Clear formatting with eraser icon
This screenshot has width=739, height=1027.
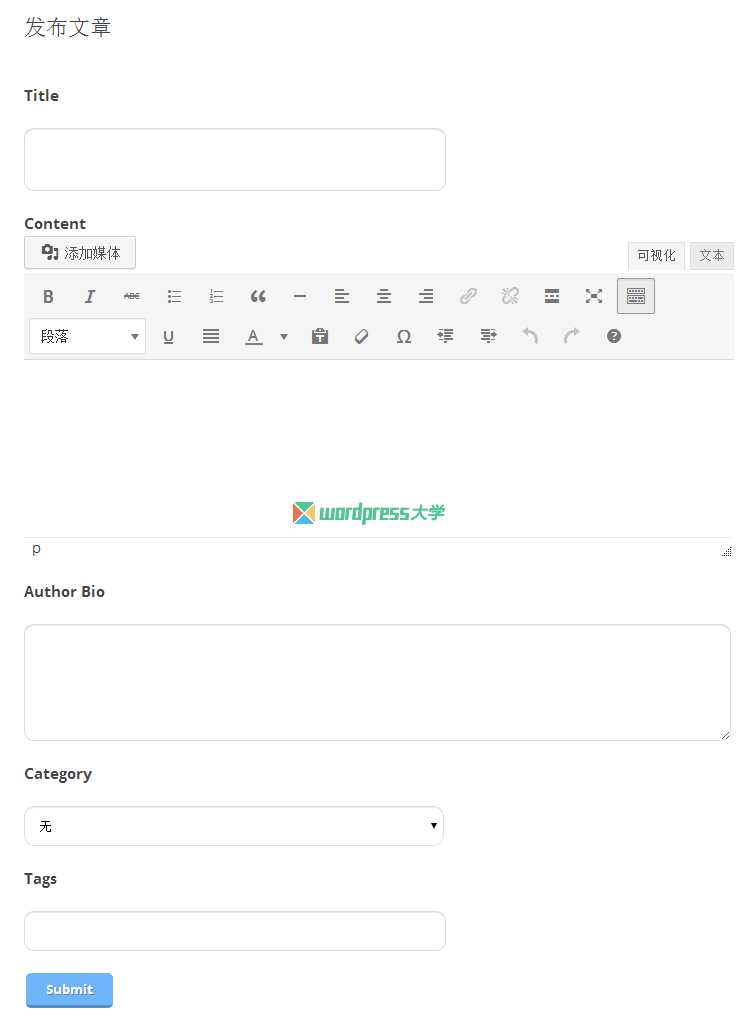(361, 337)
